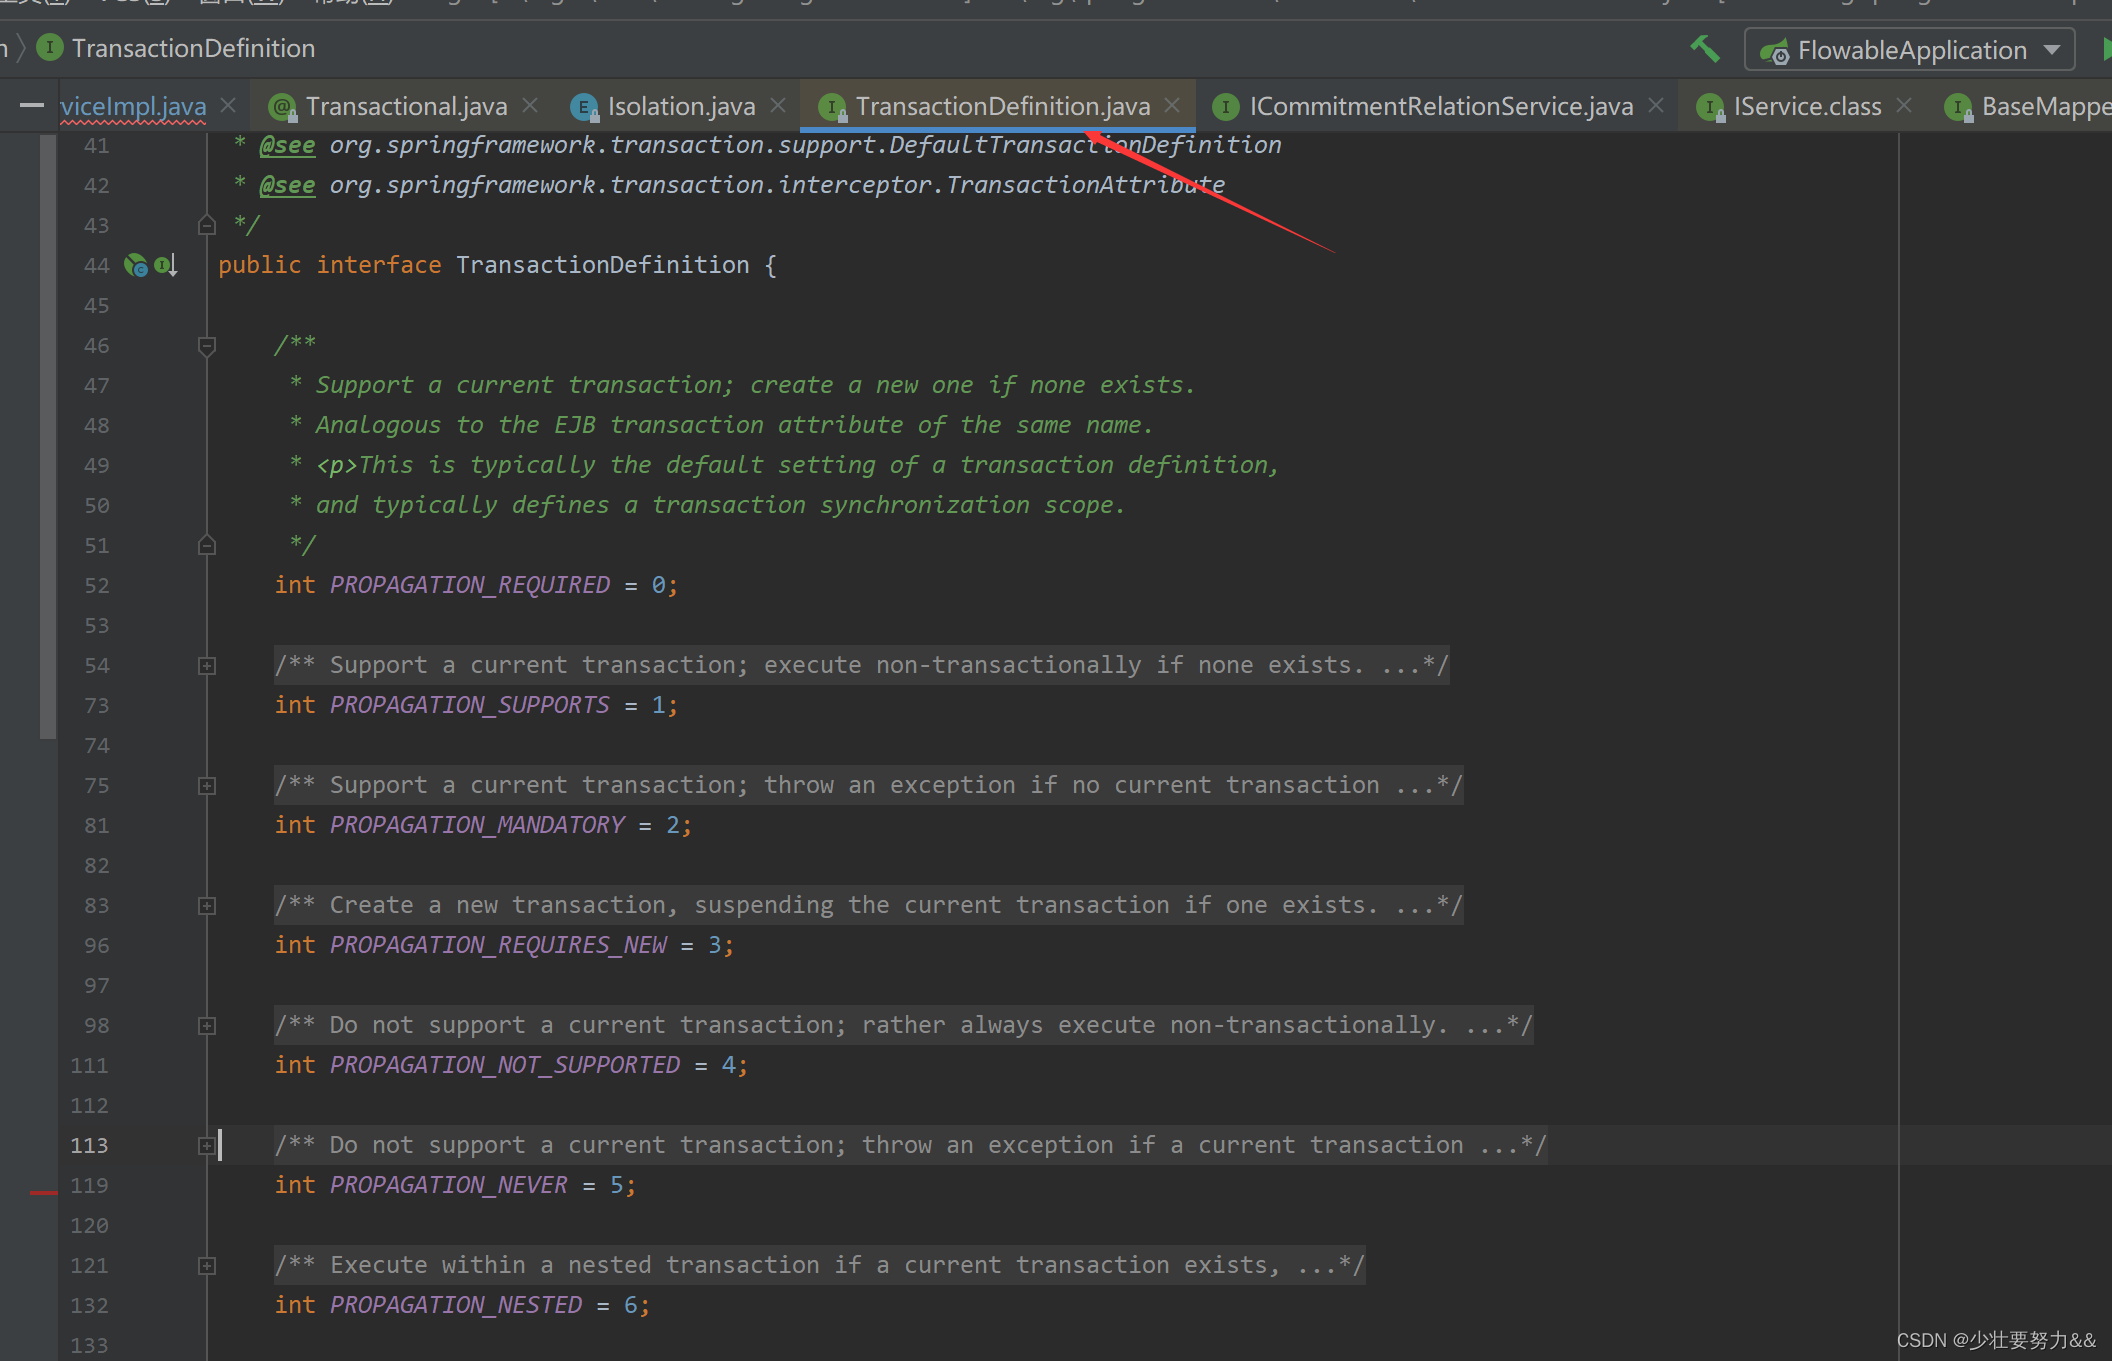Click the PROPAGATION_NEVER constant name
The image size is (2112, 1361).
(x=449, y=1185)
